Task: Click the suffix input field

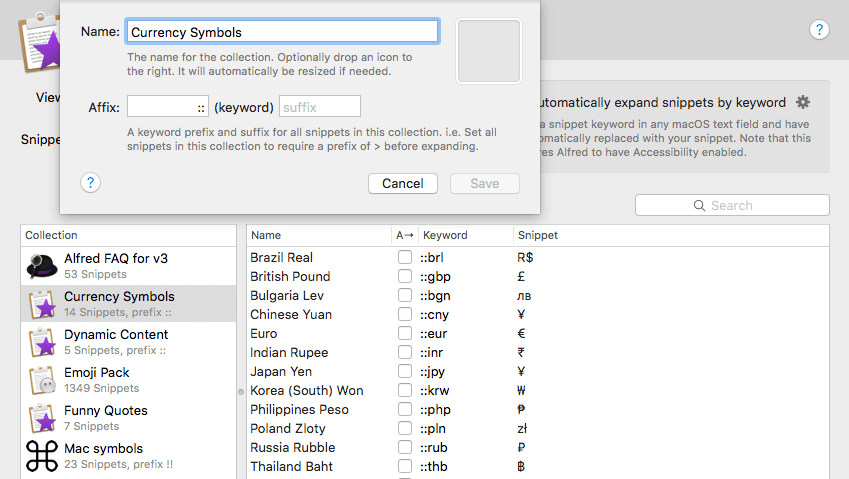Action: tap(320, 106)
